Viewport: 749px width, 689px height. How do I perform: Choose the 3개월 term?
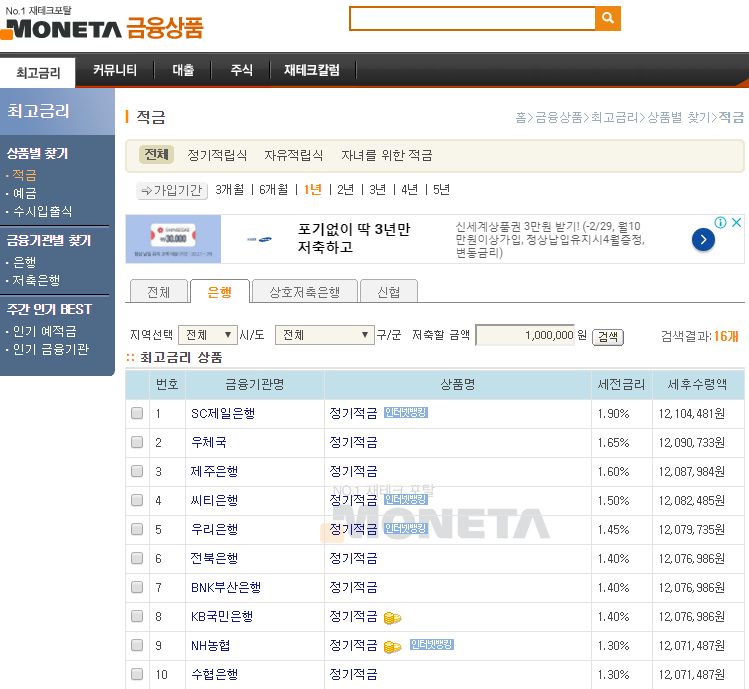tap(230, 190)
